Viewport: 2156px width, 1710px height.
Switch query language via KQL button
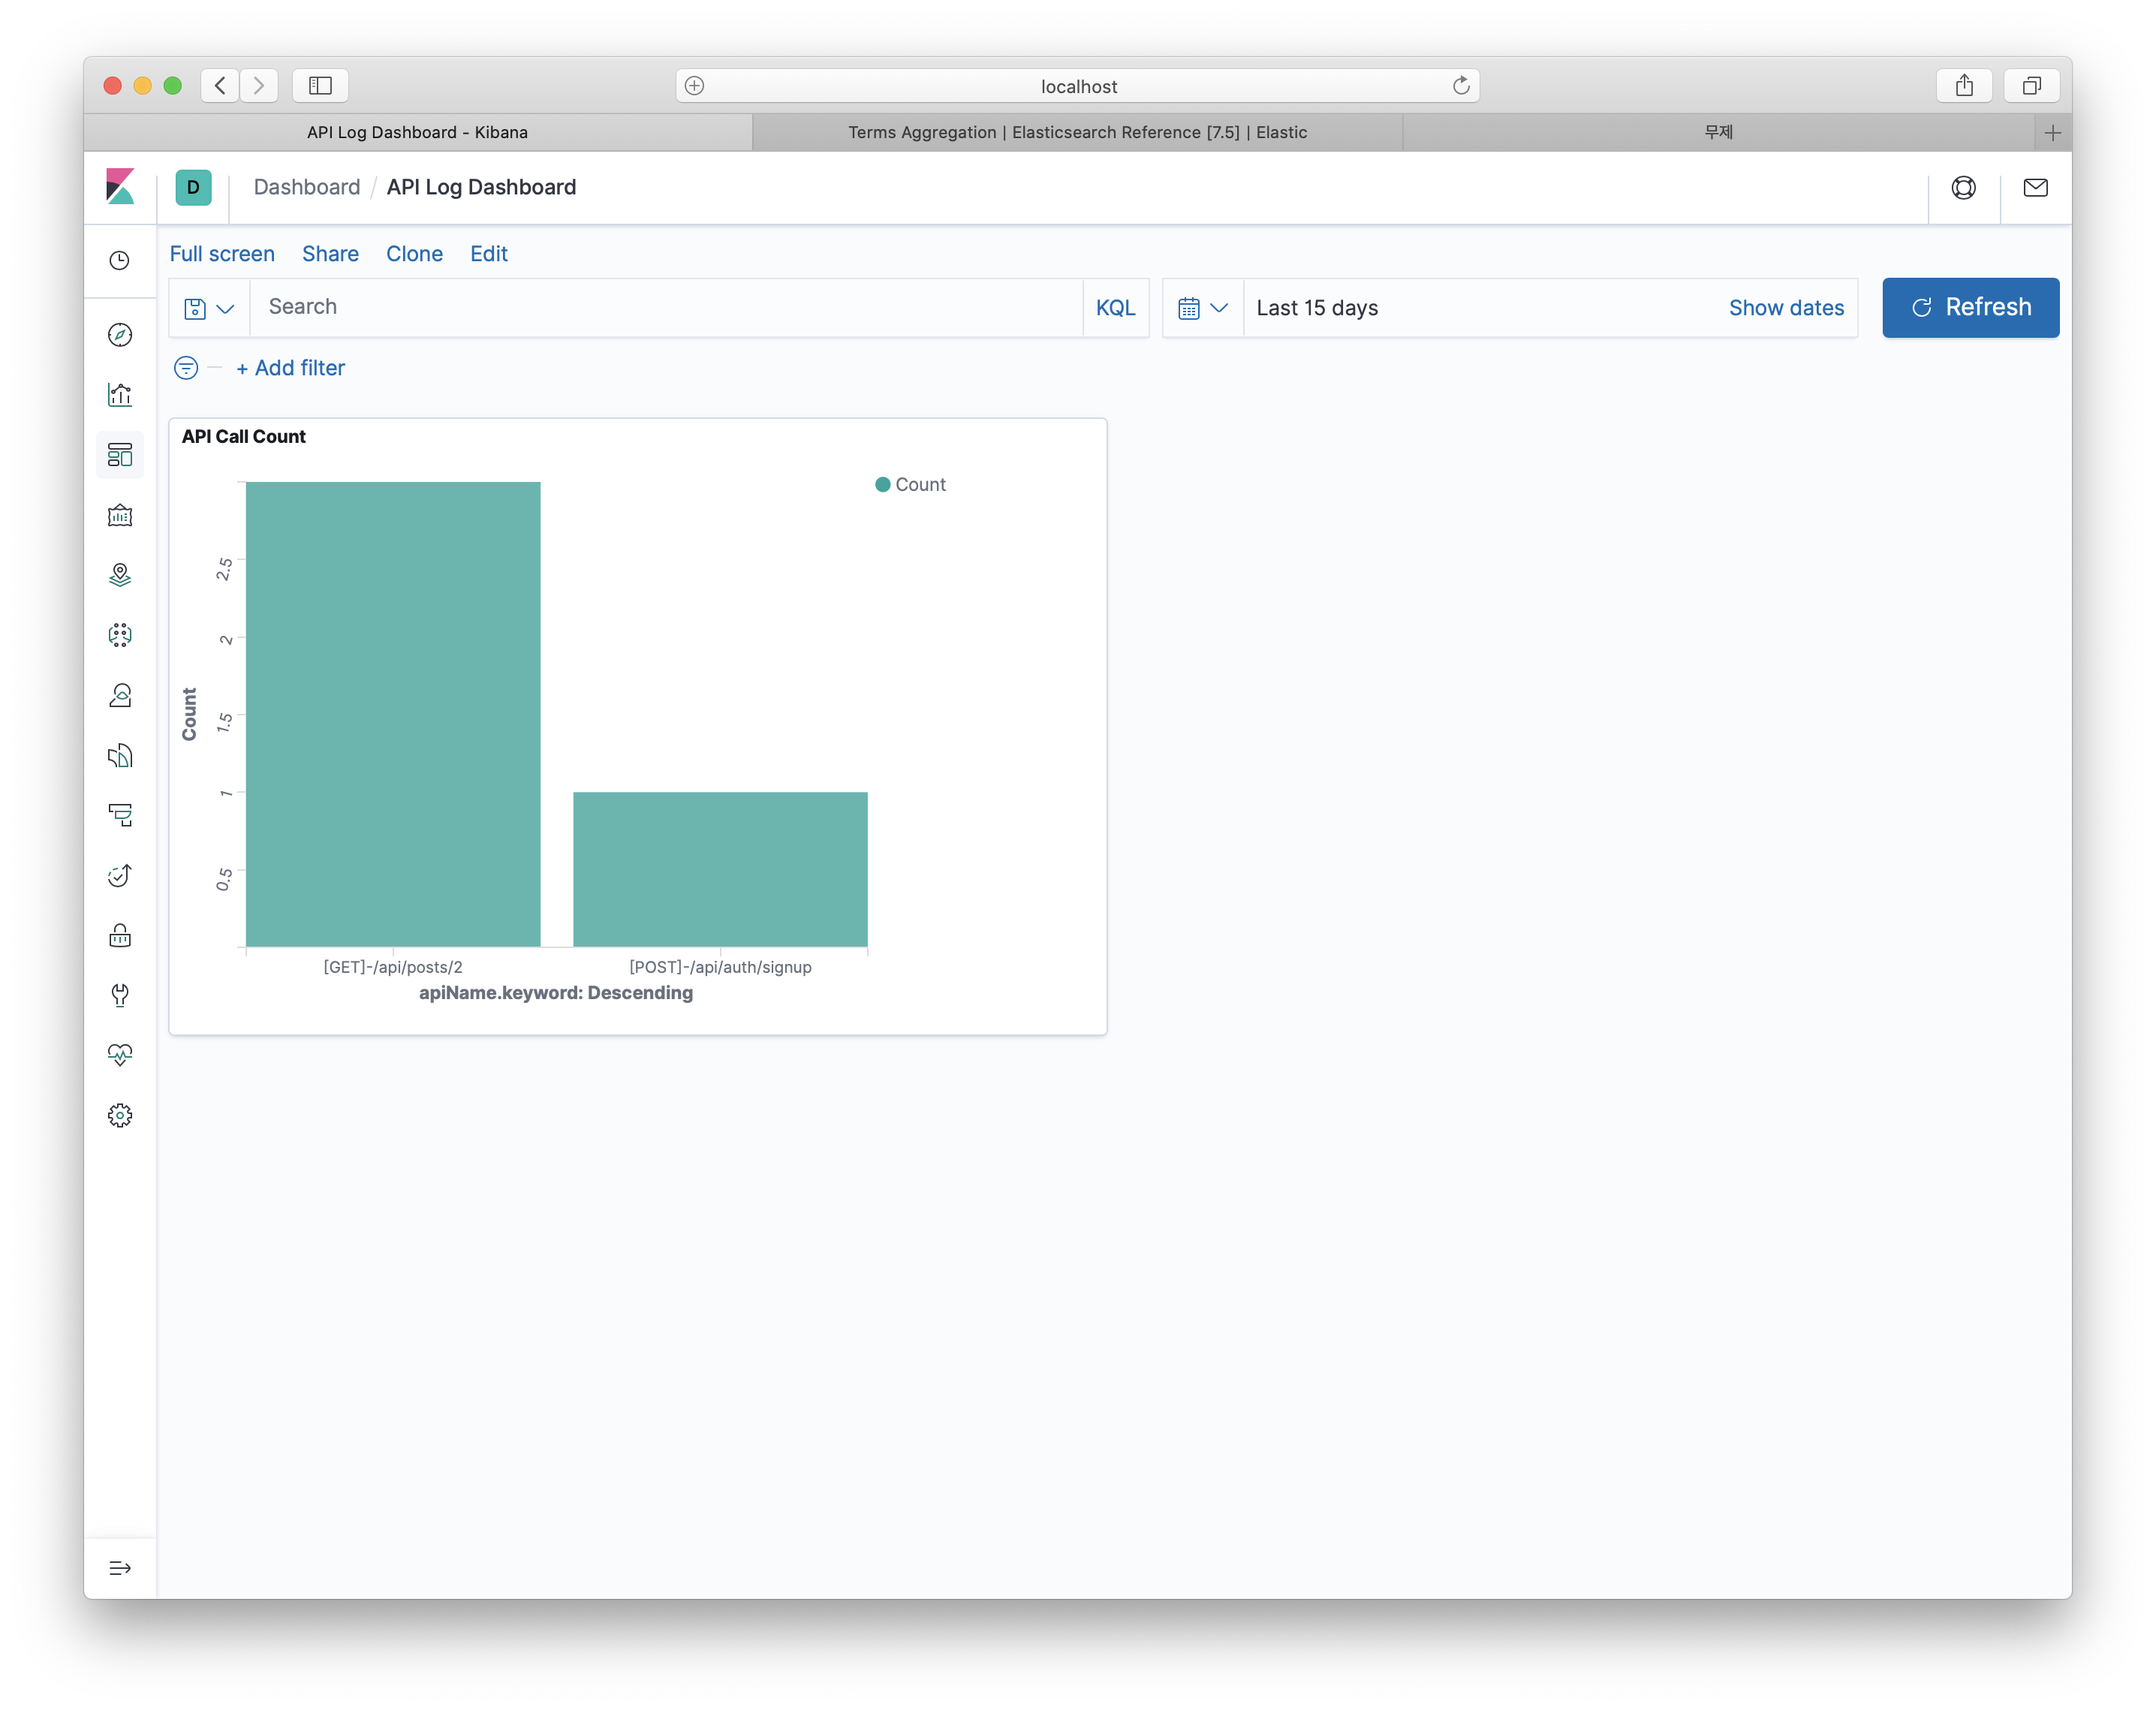click(1115, 308)
